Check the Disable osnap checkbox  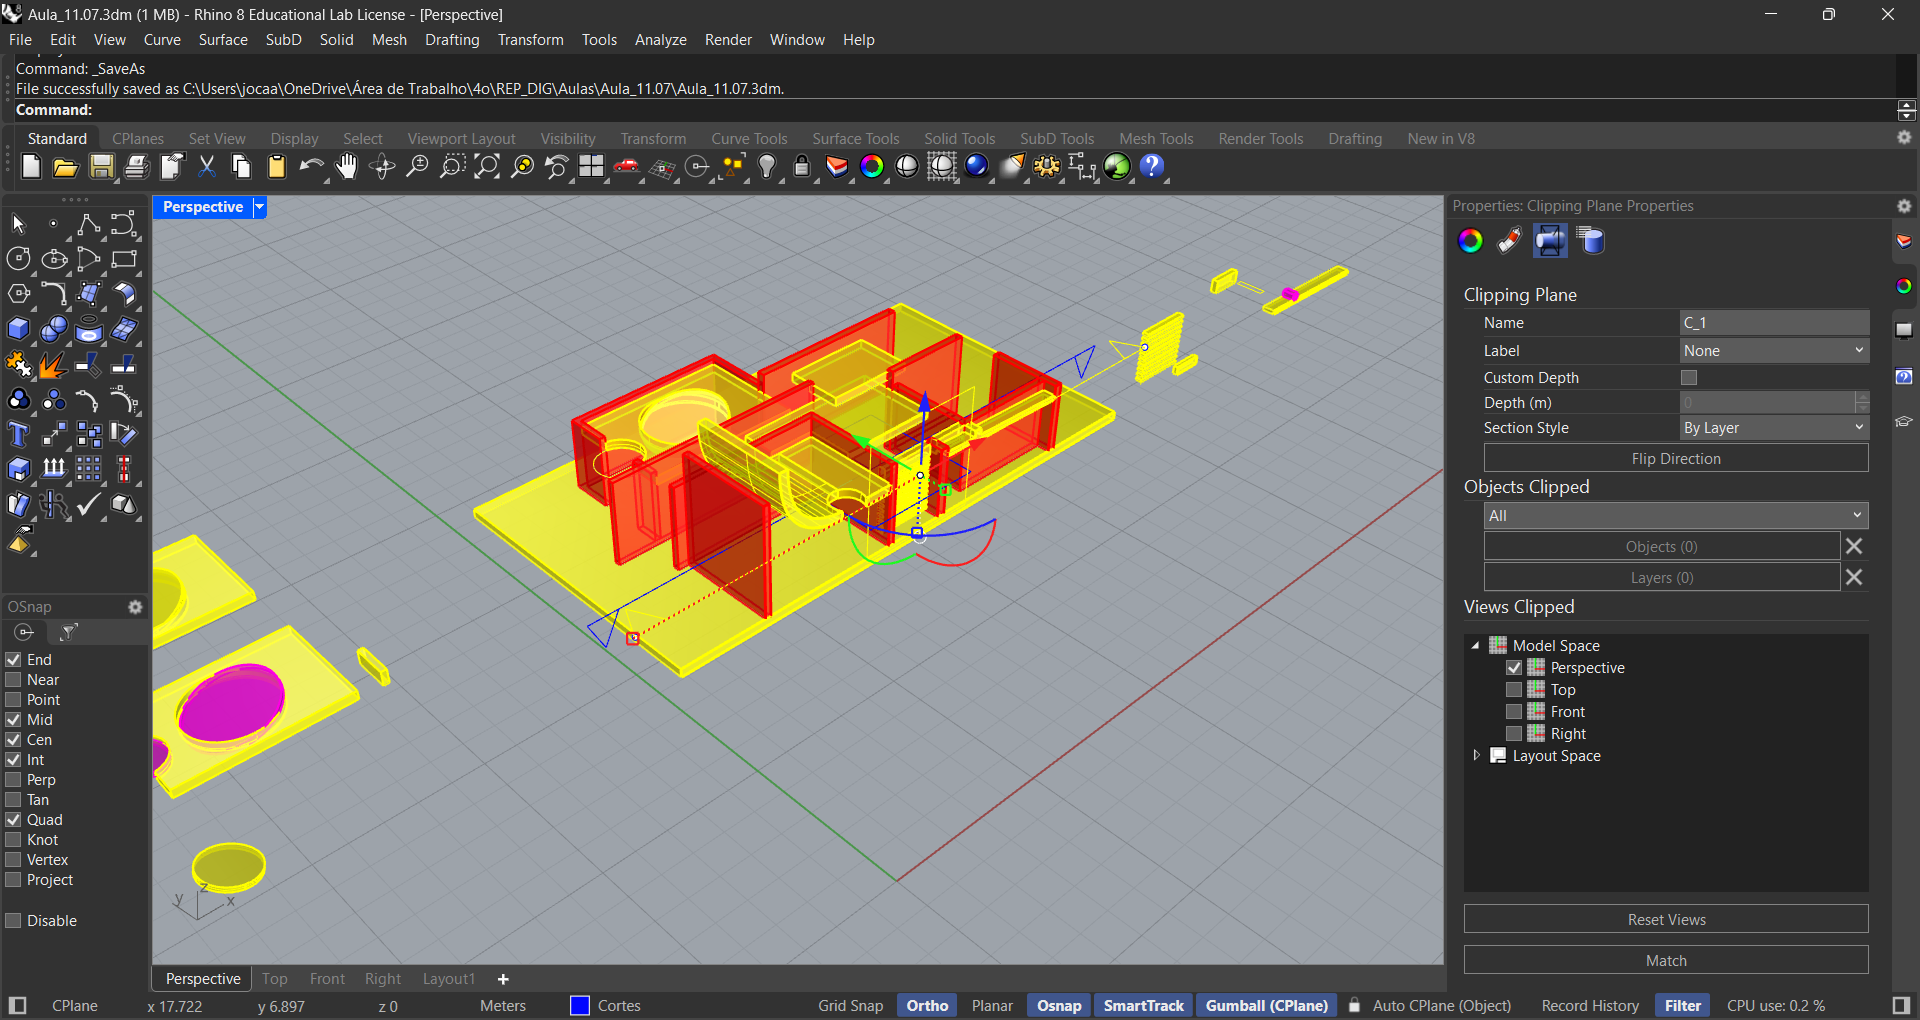coord(14,921)
